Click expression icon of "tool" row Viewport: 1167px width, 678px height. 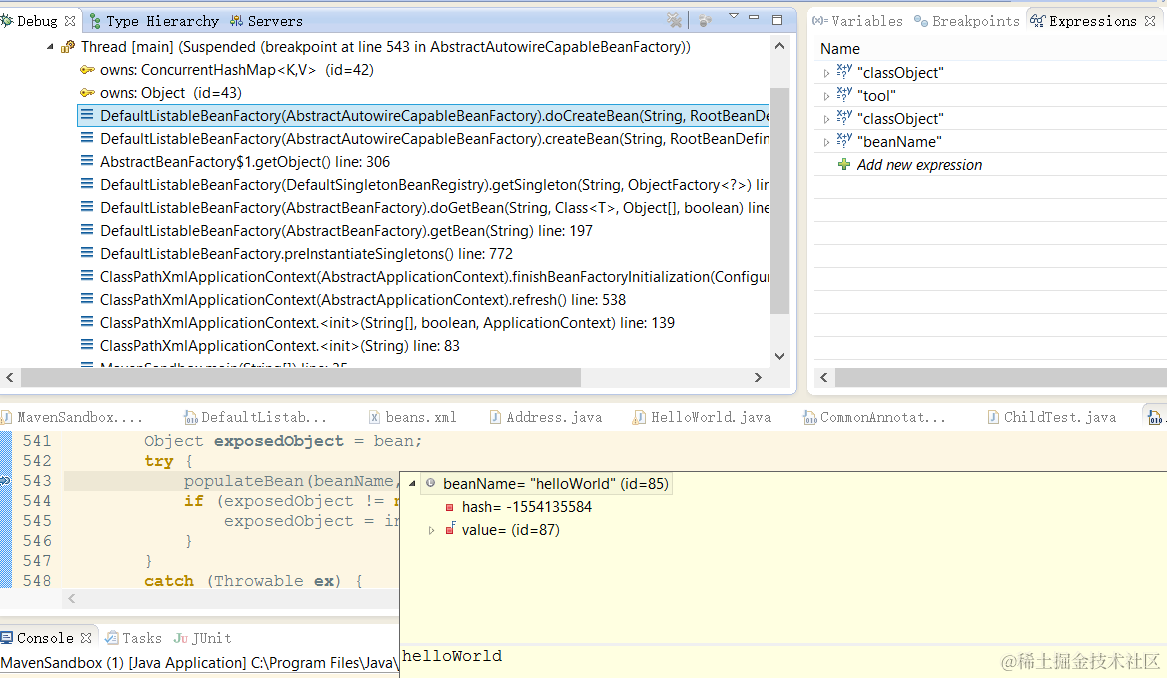(x=844, y=94)
